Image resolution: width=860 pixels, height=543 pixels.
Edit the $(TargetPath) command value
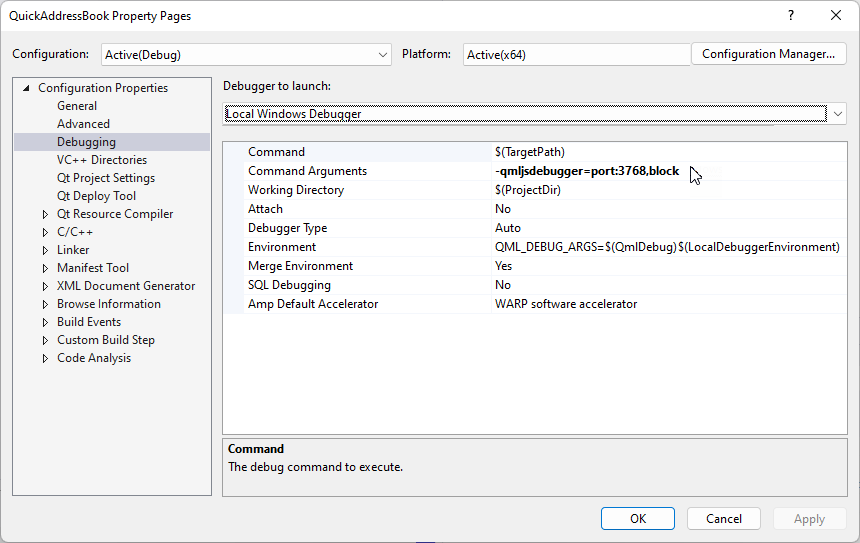coord(530,152)
